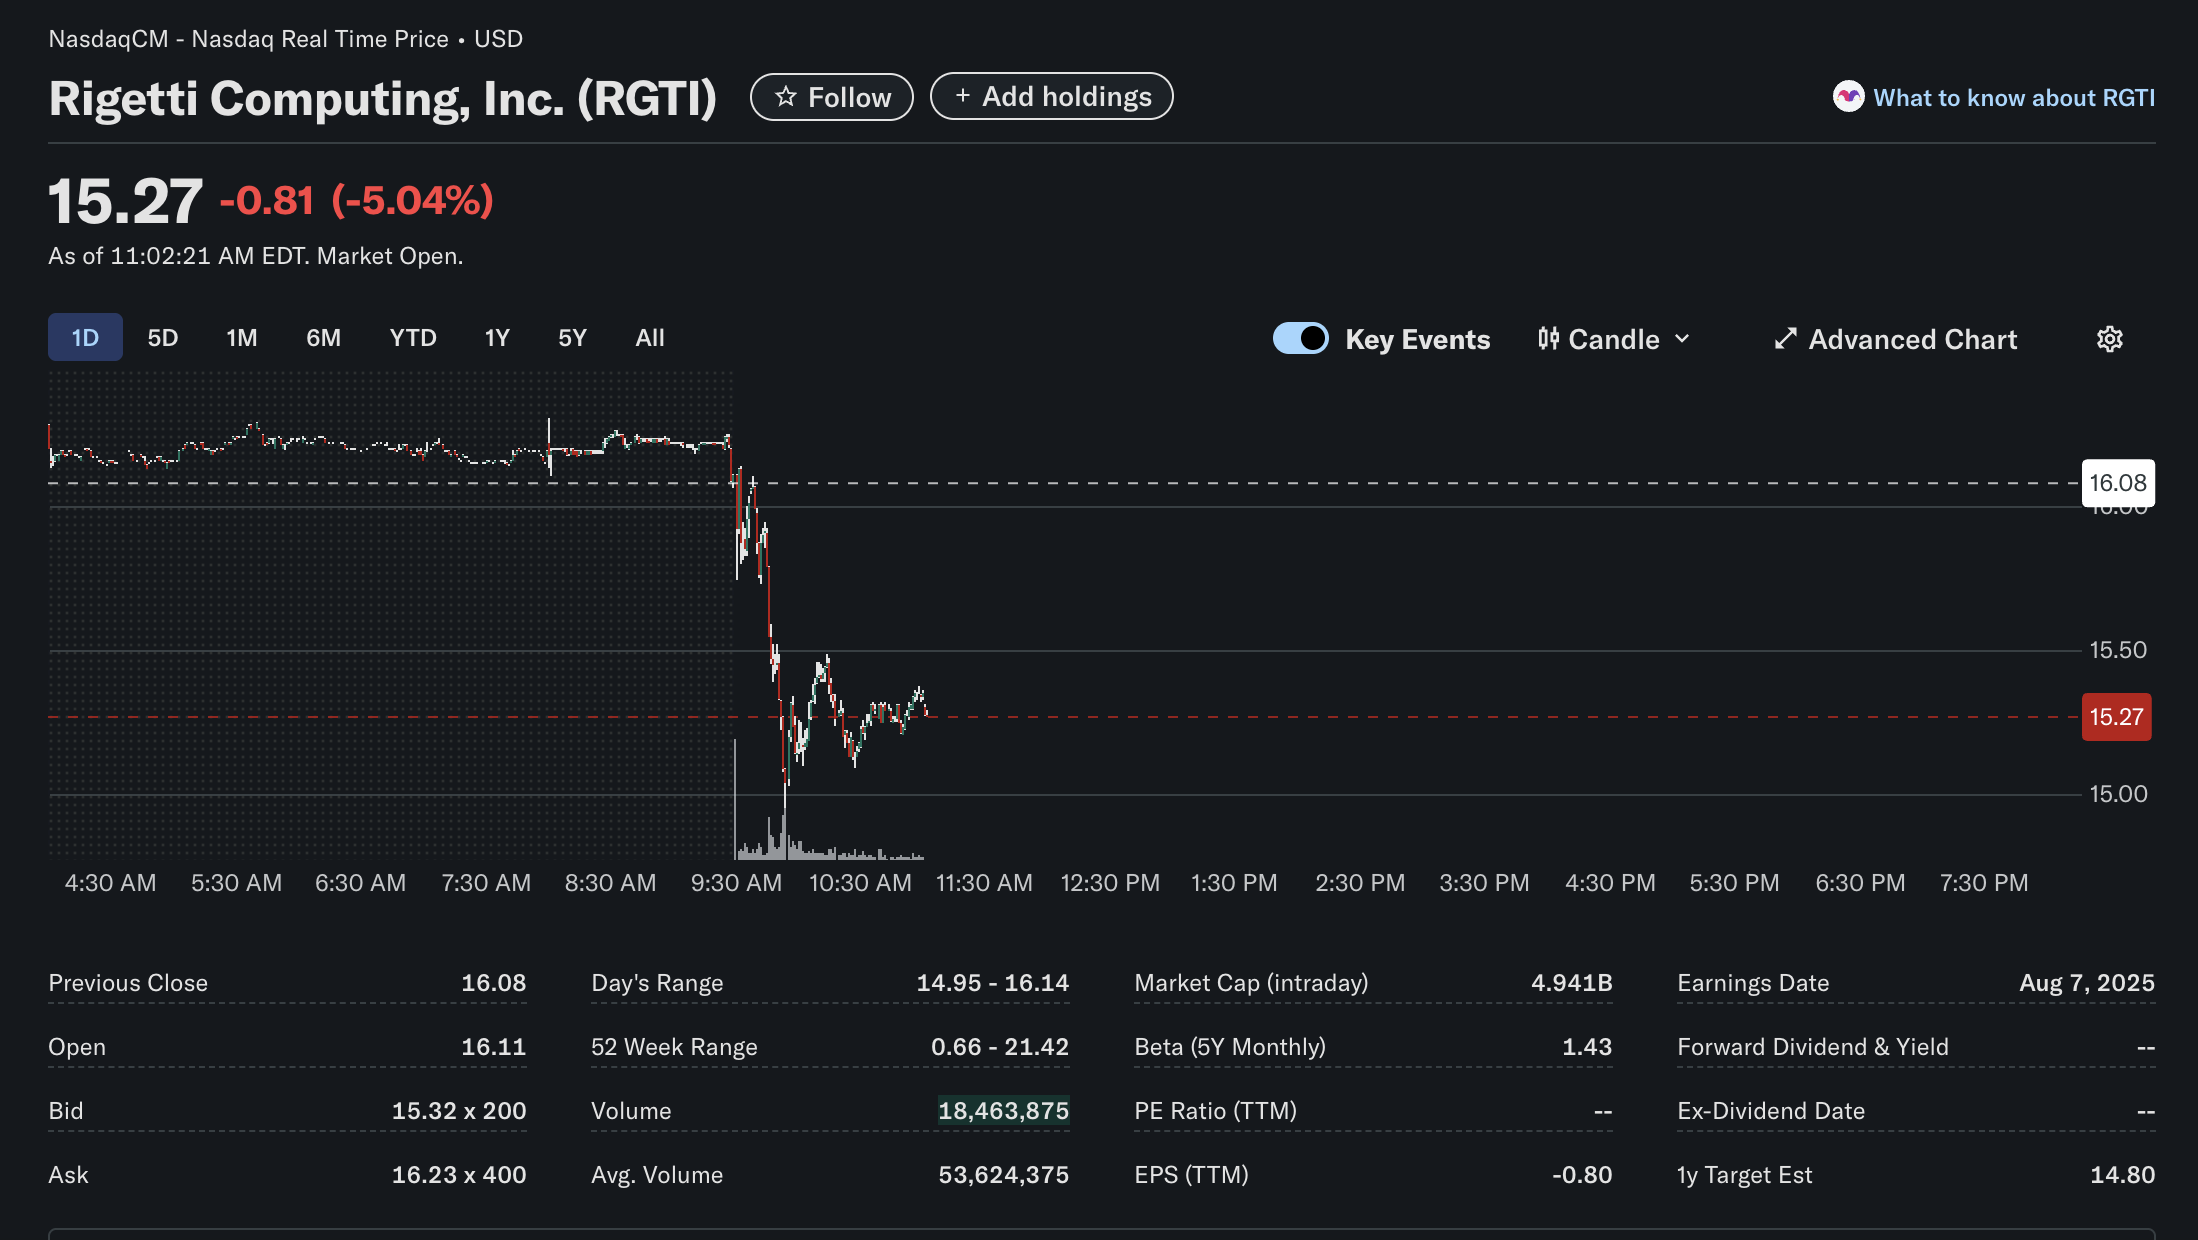Click the Previous Close label
This screenshot has height=1240, width=2198.
tap(128, 983)
